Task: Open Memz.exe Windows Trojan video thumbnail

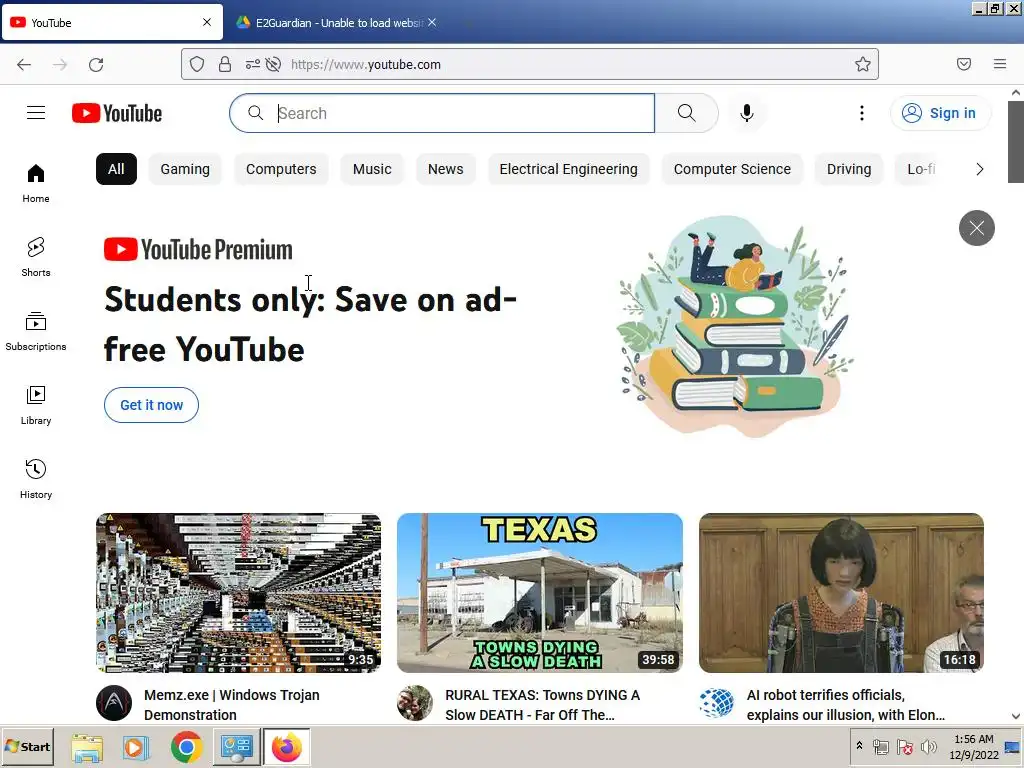Action: pos(238,593)
